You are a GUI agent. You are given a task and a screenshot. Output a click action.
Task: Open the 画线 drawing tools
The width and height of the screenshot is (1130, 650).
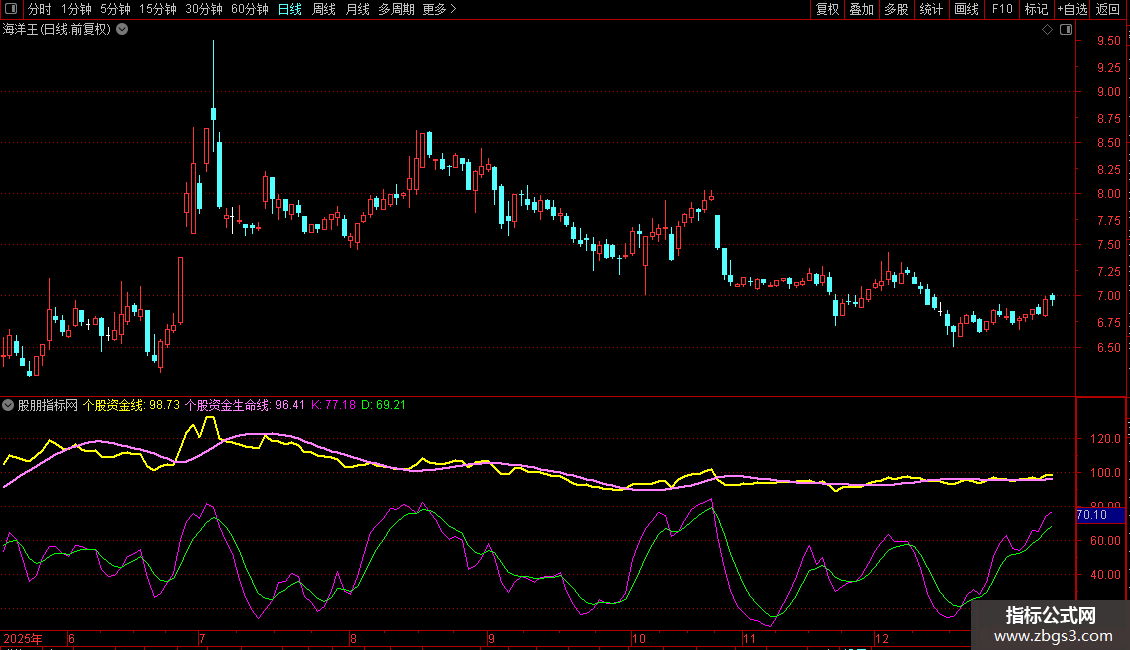point(966,10)
